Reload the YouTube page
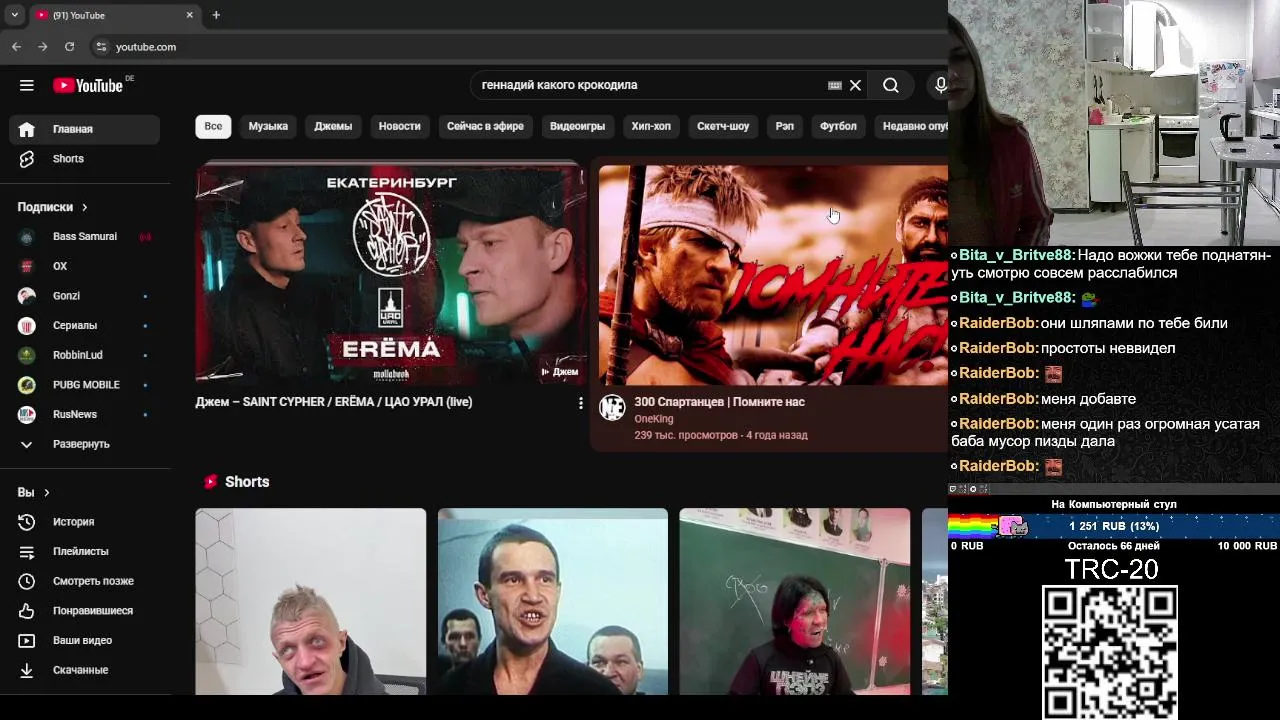 tap(69, 47)
